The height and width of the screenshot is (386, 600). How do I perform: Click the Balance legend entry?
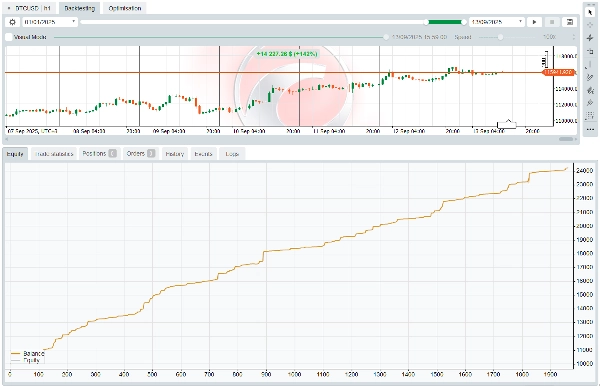[x=28, y=353]
